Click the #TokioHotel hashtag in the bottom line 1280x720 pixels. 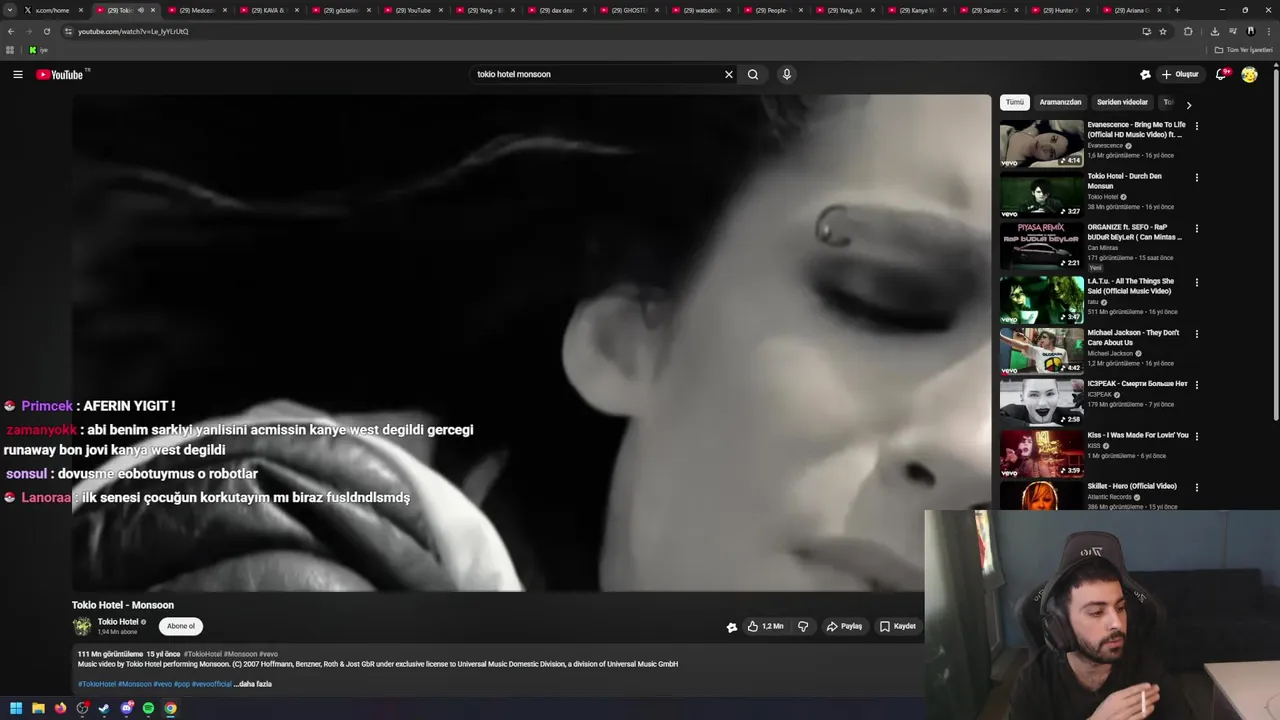click(x=97, y=684)
